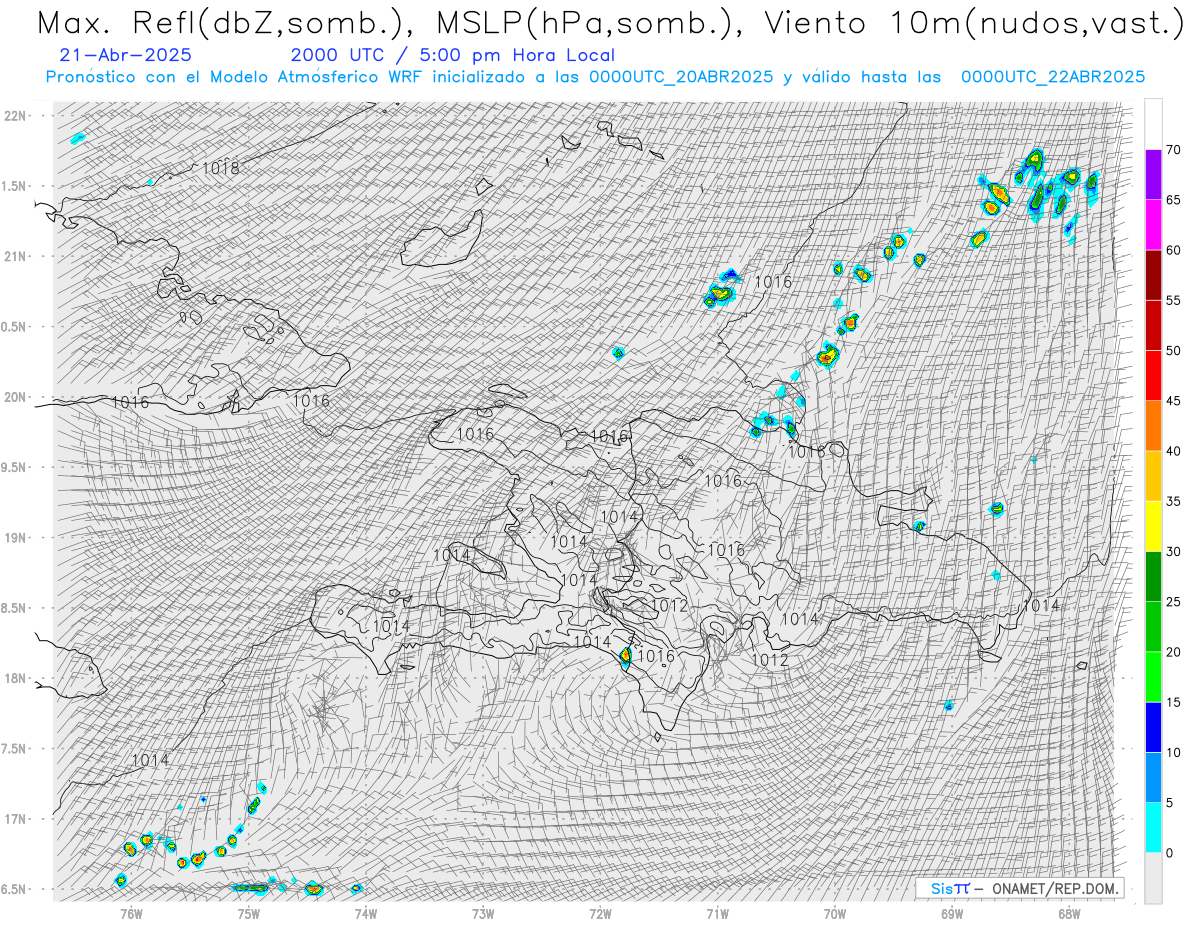The height and width of the screenshot is (927, 1200).
Task: Click the '74W' longitude axis label
Action: 365,914
